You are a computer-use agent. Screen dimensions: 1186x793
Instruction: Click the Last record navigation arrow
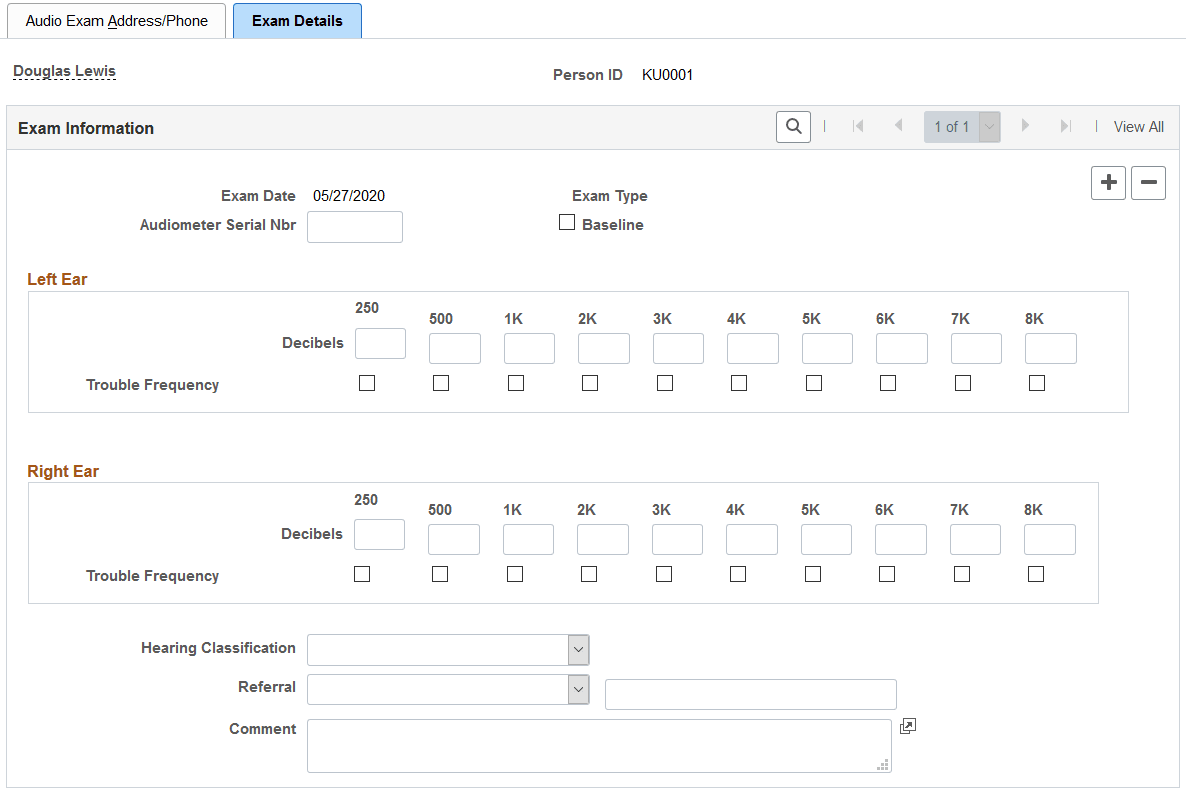click(x=1065, y=126)
